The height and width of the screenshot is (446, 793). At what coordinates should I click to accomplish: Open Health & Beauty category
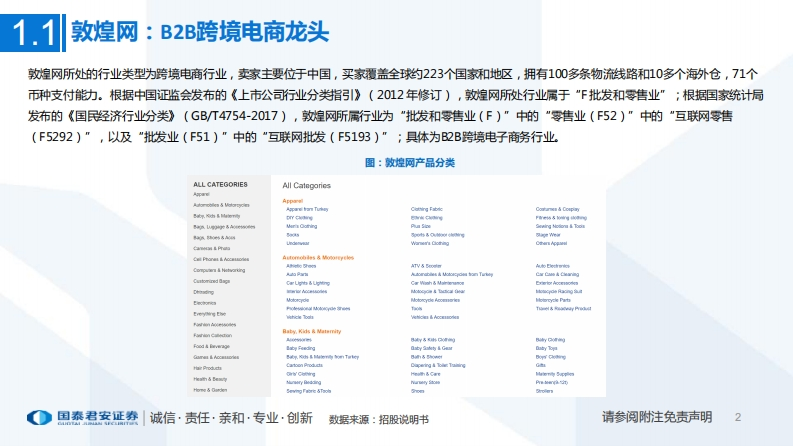pyautogui.click(x=210, y=379)
